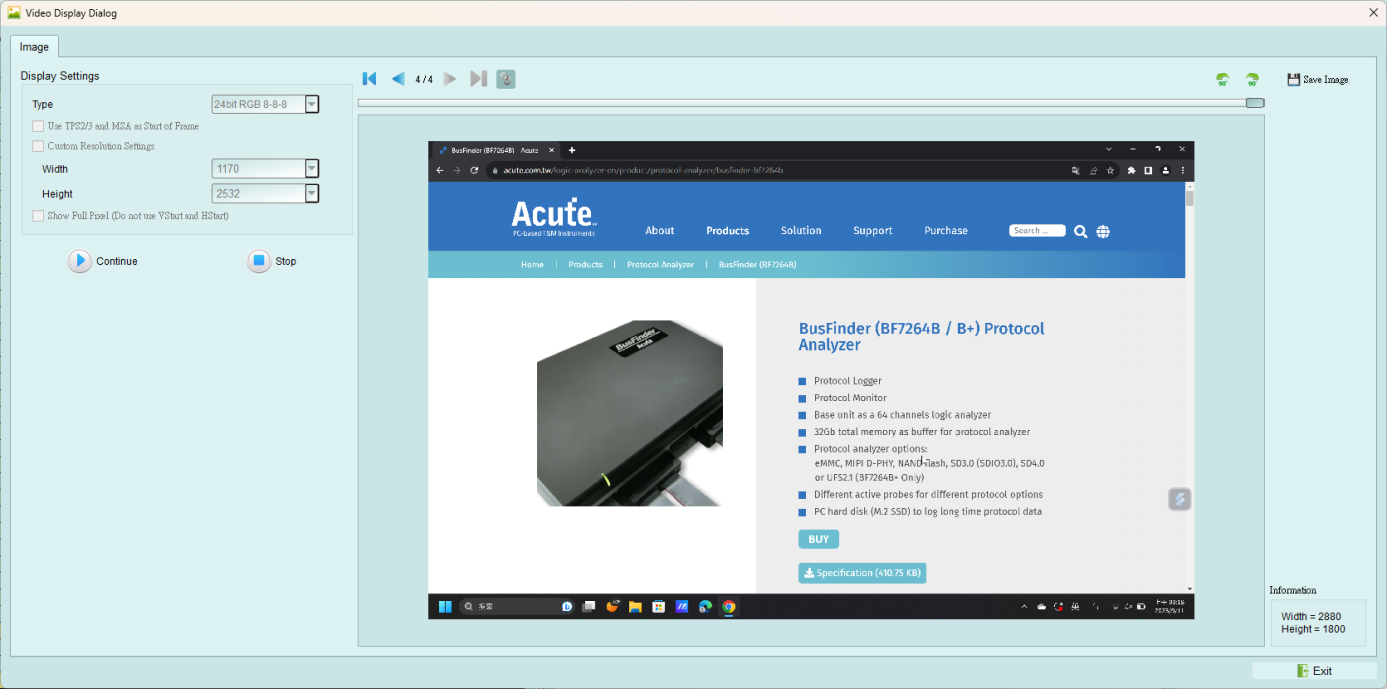Click the Acute site search field

[1037, 231]
